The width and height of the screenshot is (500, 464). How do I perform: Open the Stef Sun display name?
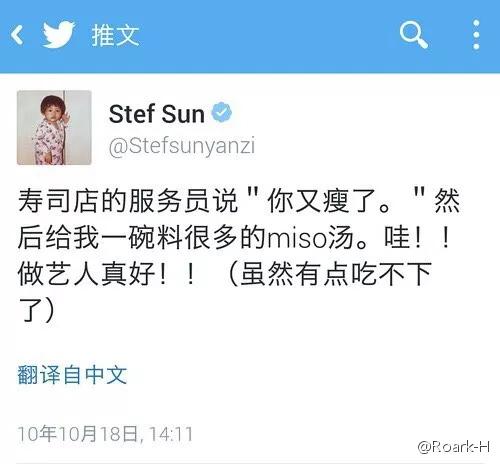click(x=157, y=114)
